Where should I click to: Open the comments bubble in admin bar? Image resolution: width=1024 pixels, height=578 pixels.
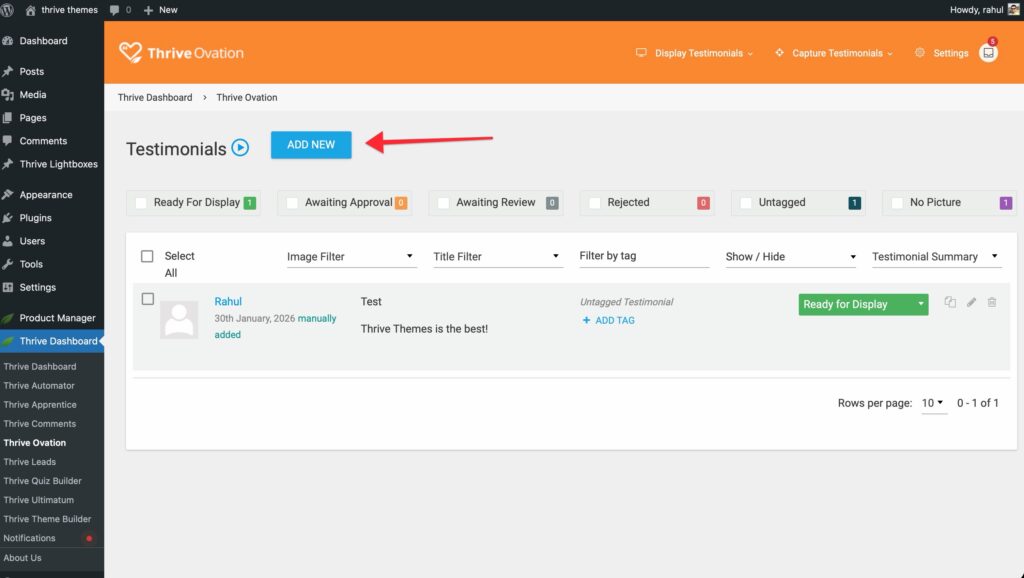click(119, 10)
